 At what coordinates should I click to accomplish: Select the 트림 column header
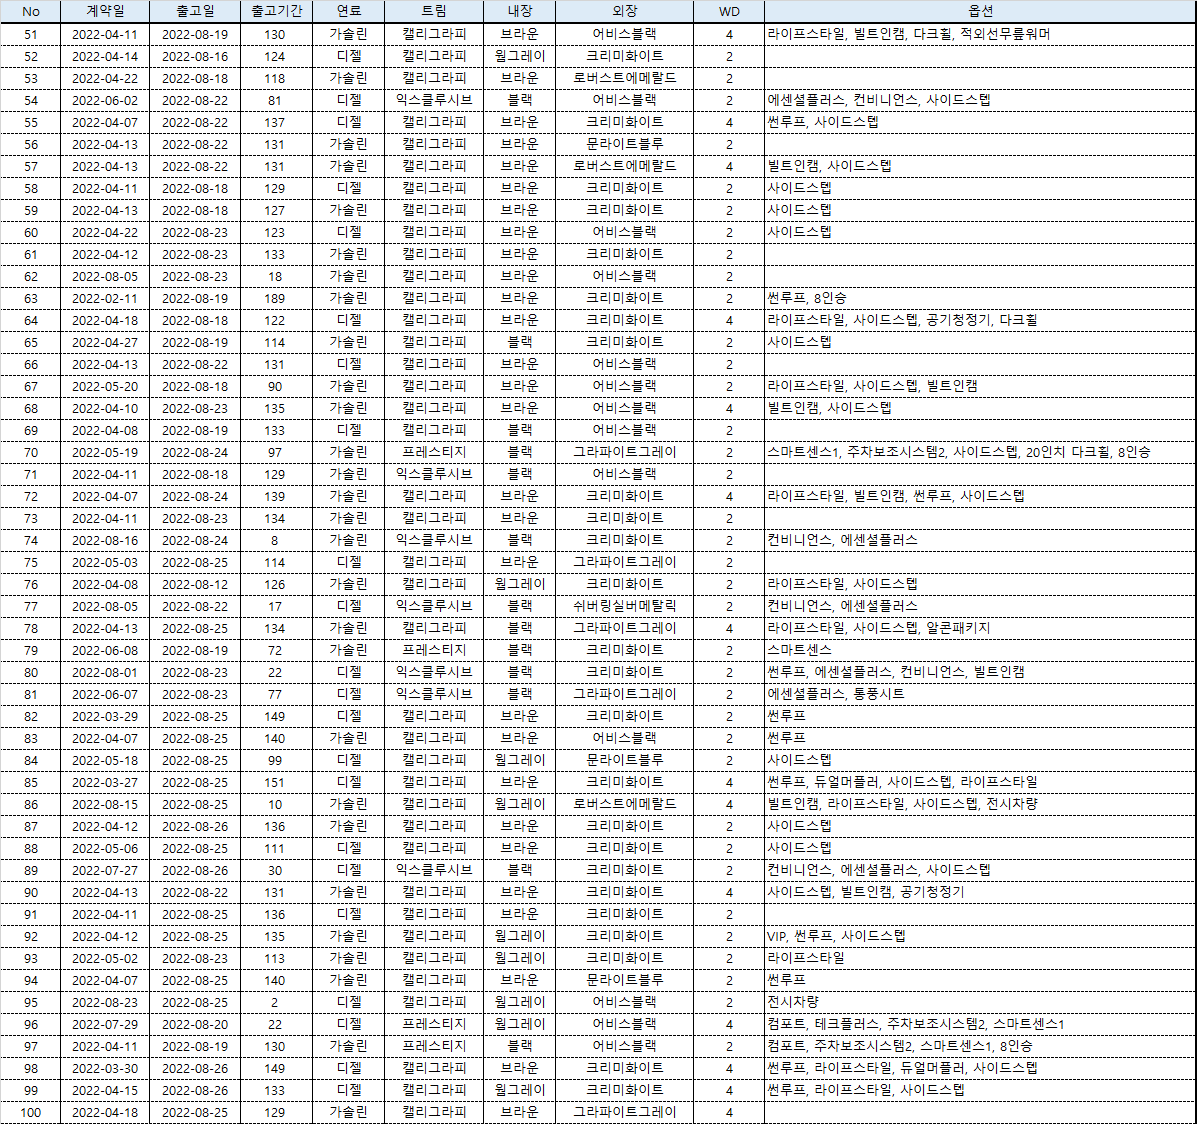(x=434, y=11)
